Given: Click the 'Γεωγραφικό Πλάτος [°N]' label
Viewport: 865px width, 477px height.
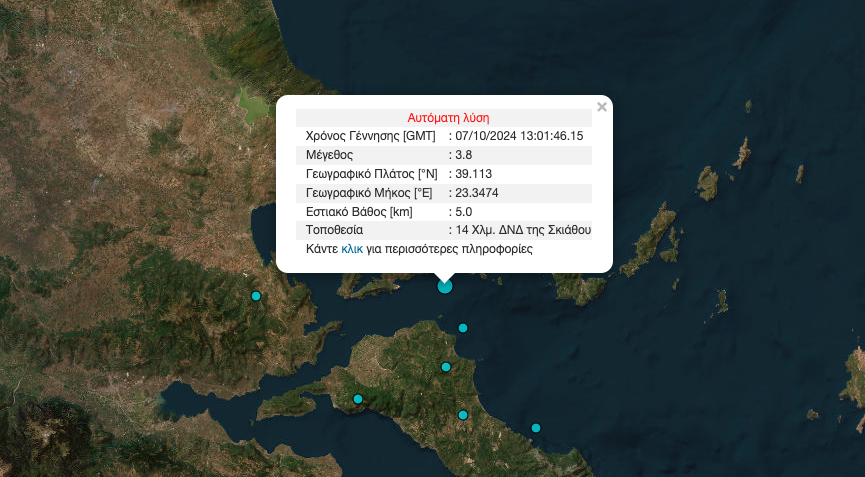Looking at the screenshot, I should tap(371, 174).
